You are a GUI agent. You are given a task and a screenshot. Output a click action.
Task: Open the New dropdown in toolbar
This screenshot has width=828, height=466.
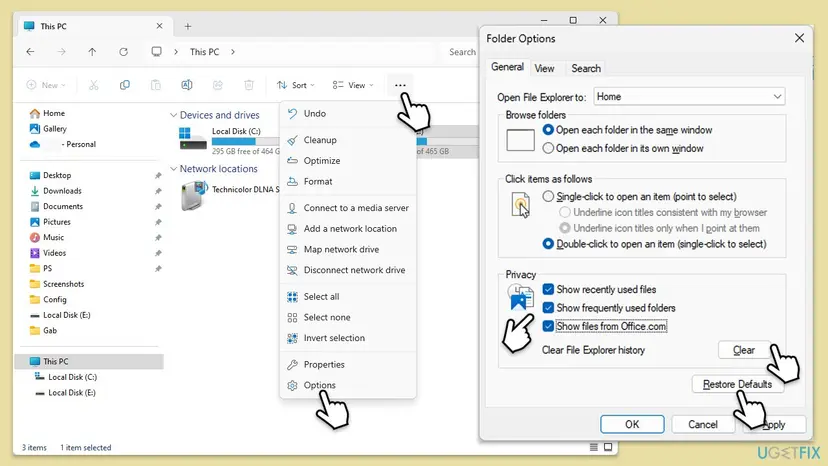tap(46, 85)
